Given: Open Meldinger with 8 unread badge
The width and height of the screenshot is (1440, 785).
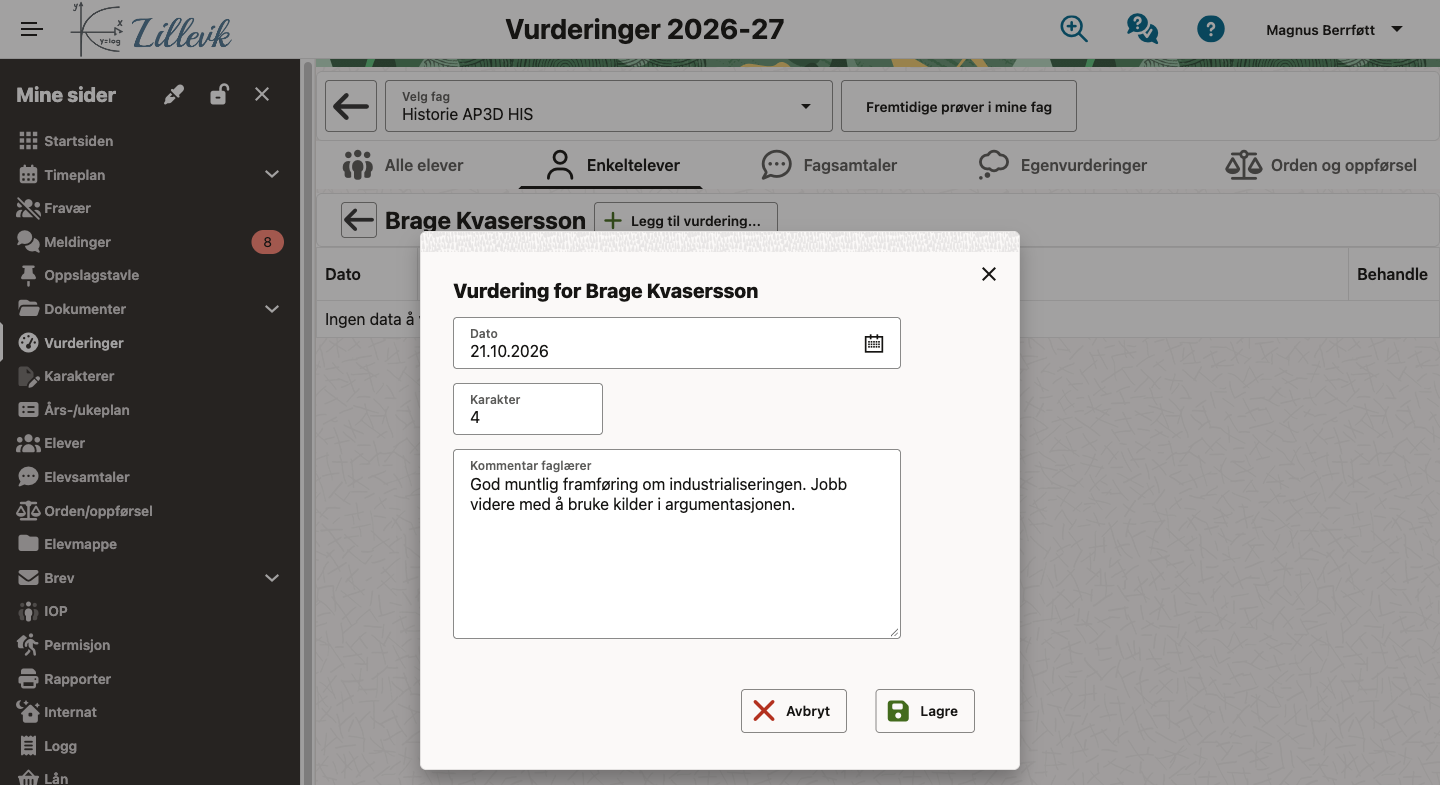Looking at the screenshot, I should click(x=150, y=242).
